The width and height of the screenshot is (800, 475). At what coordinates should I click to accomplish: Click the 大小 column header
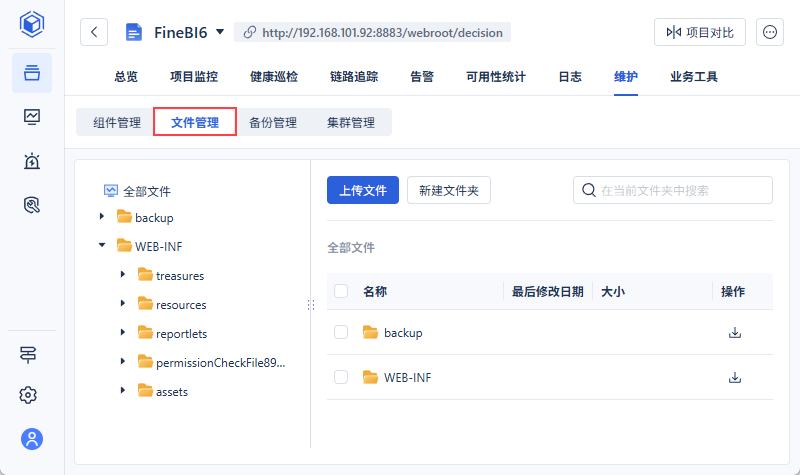tap(613, 291)
